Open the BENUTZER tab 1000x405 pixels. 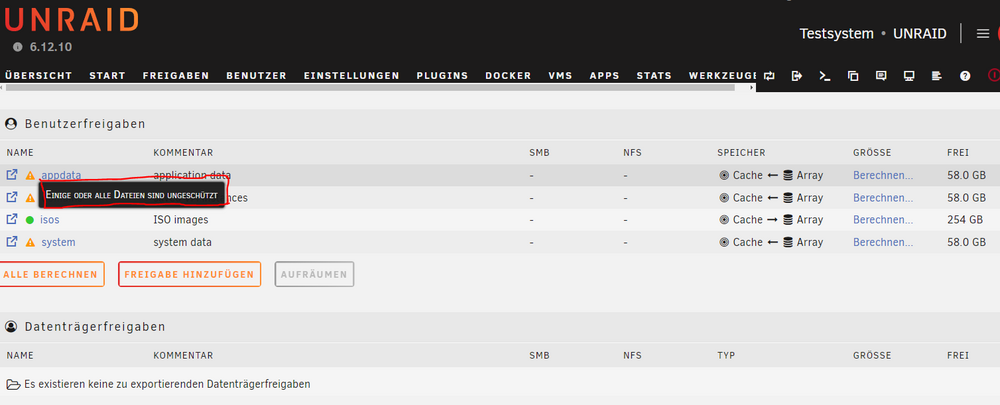pos(256,75)
